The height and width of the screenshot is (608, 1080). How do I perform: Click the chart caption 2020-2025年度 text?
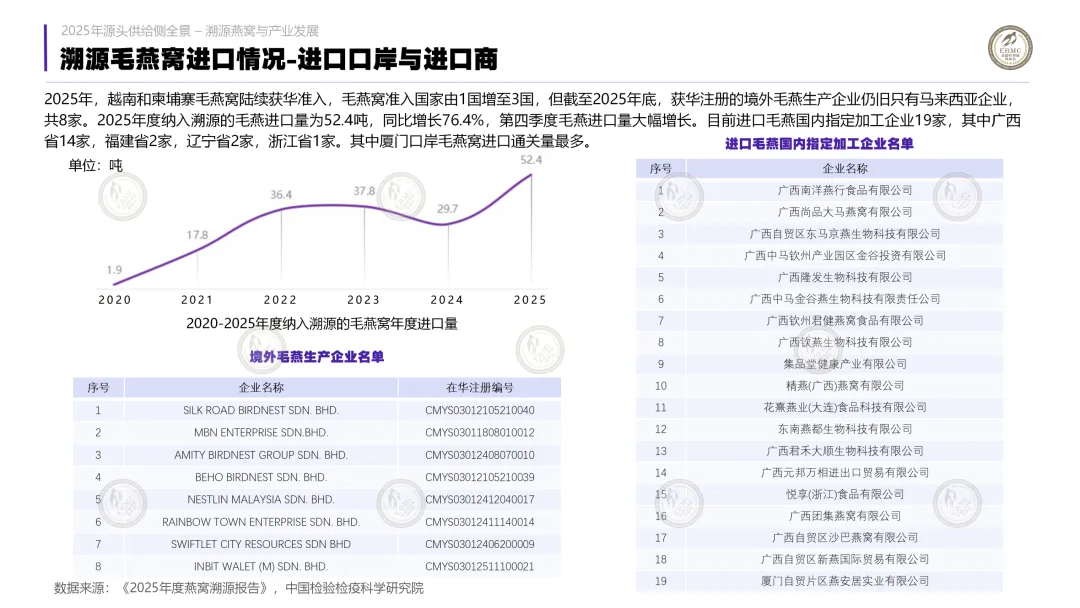[x=322, y=324]
